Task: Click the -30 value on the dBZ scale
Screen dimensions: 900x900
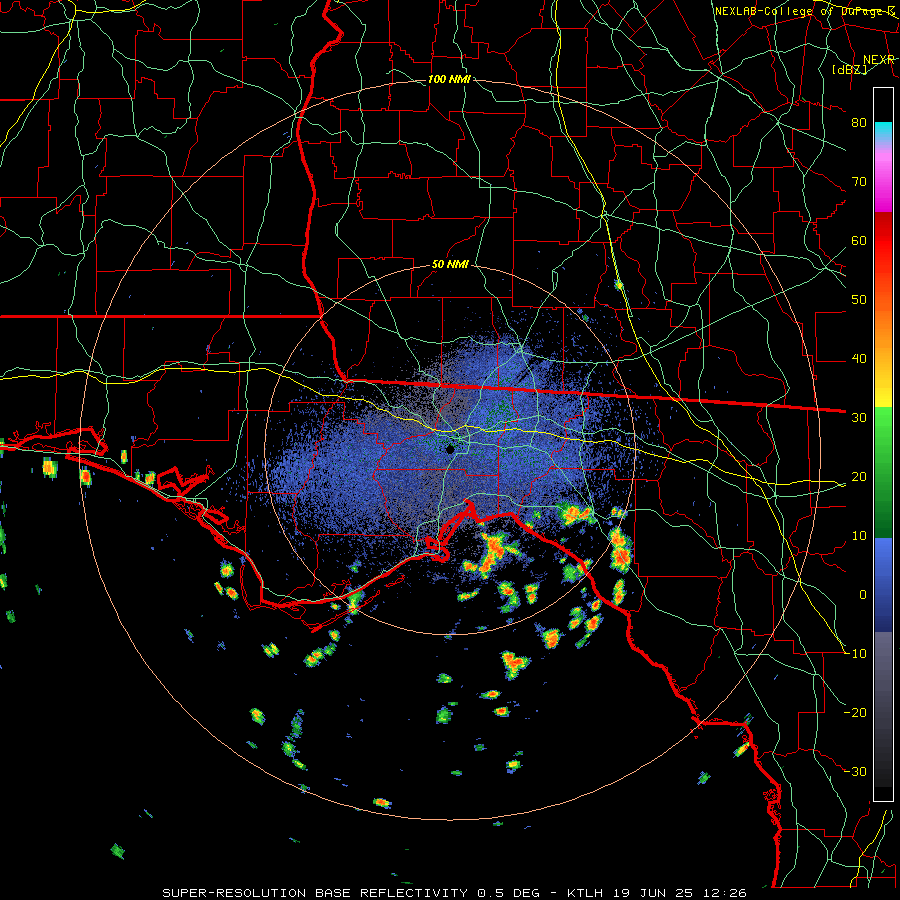Action: point(855,772)
